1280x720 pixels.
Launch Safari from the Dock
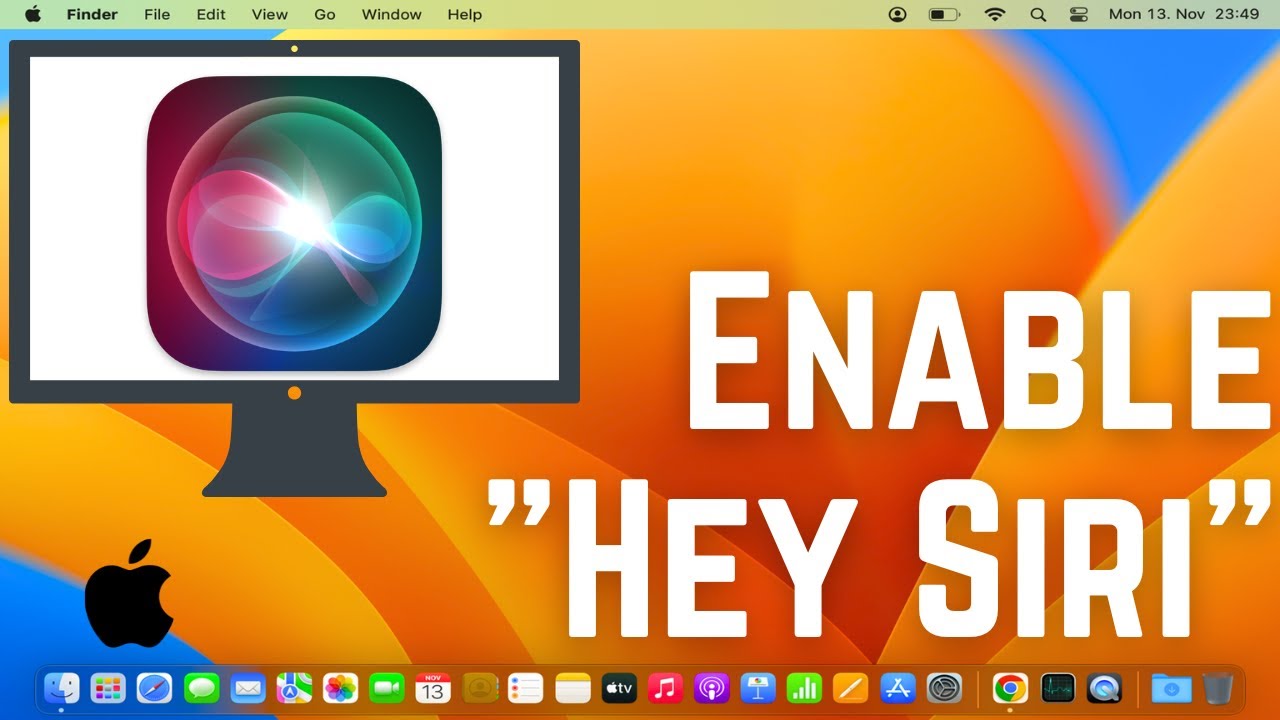pos(154,688)
